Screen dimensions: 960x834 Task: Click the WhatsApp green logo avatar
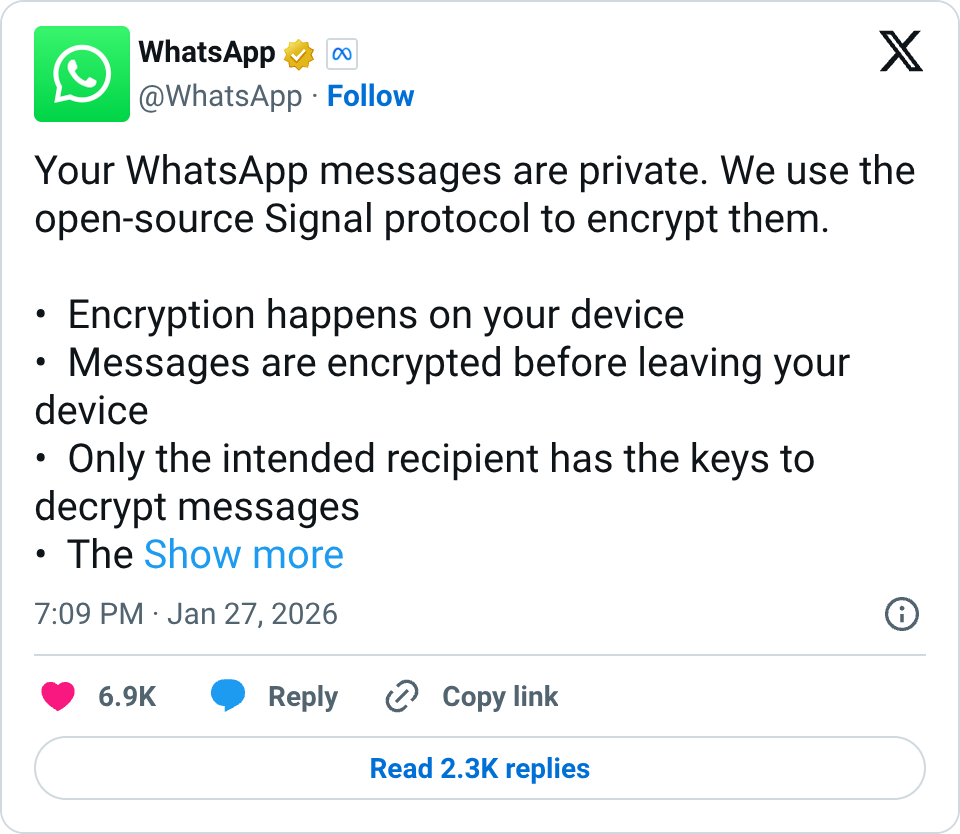[82, 74]
